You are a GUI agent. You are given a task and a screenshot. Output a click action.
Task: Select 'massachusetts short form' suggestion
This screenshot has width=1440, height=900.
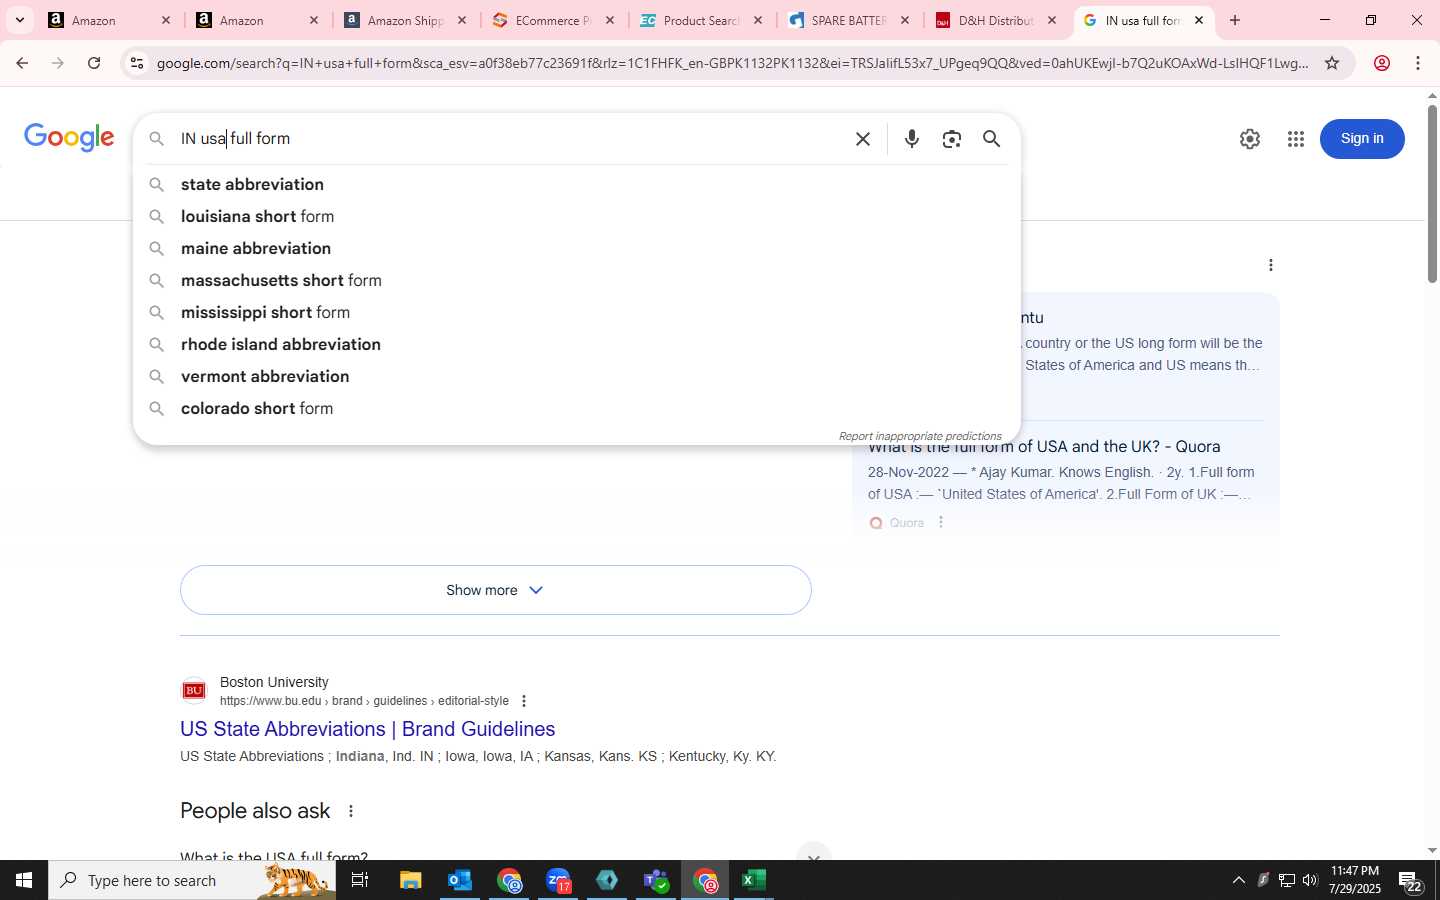coord(576,280)
